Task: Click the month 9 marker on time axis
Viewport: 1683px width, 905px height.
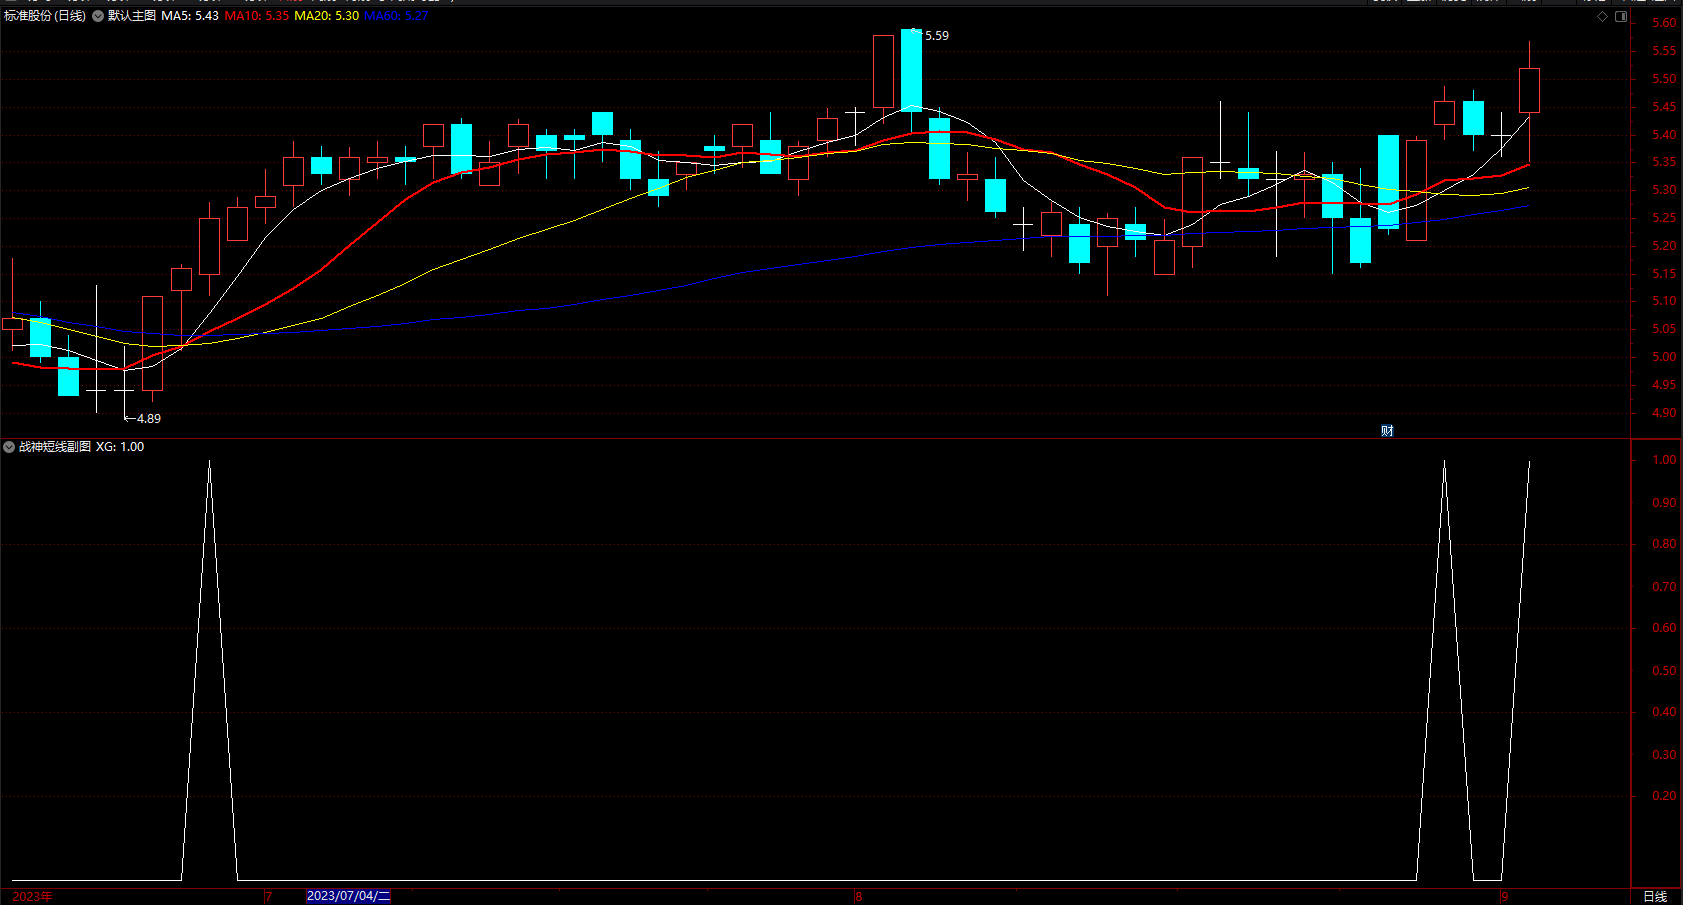Action: tap(1504, 897)
